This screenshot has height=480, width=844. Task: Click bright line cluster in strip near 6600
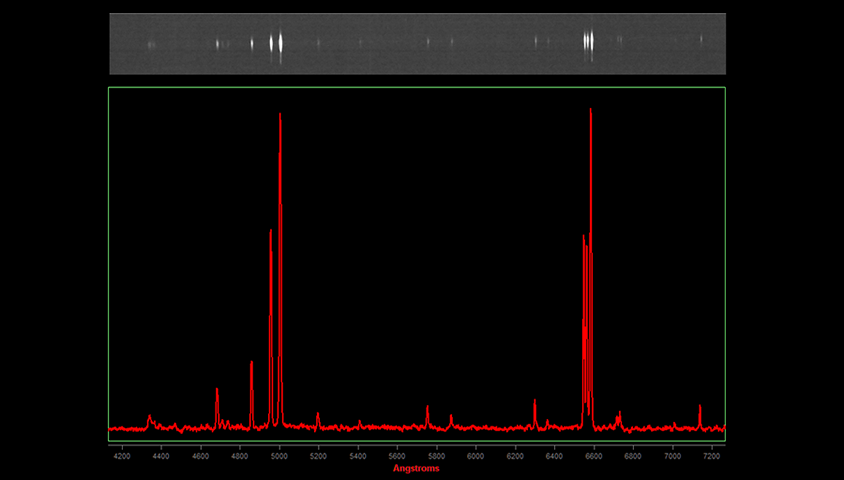(x=589, y=41)
